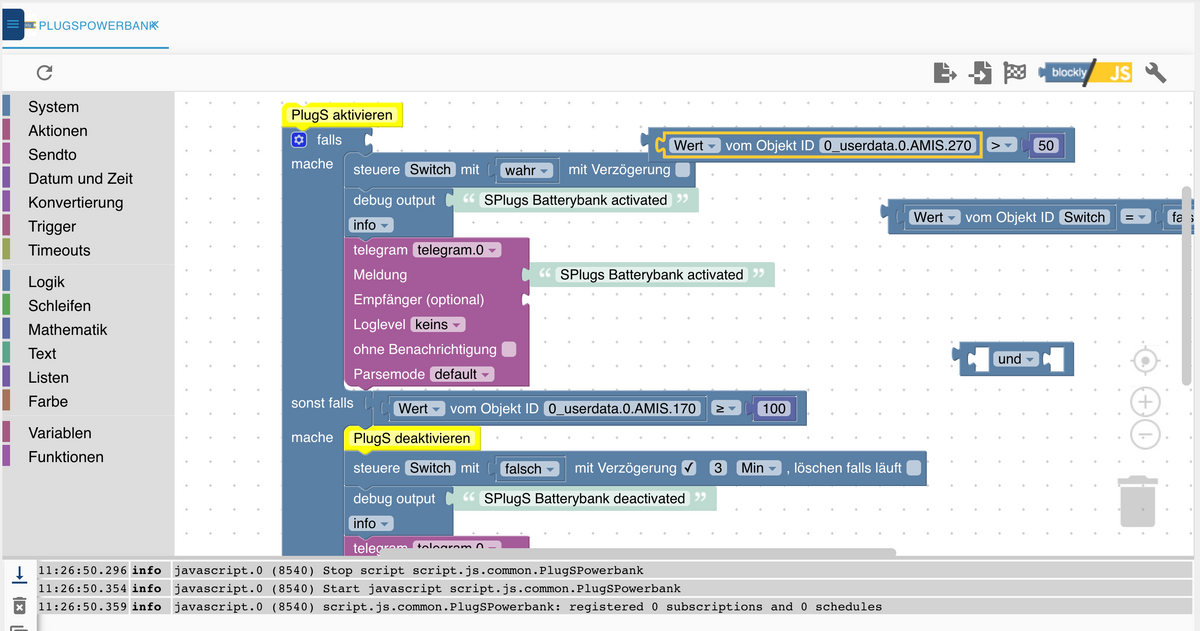Open the = comparison operator dropdown
Viewport: 1200px width, 631px height.
click(x=1134, y=217)
